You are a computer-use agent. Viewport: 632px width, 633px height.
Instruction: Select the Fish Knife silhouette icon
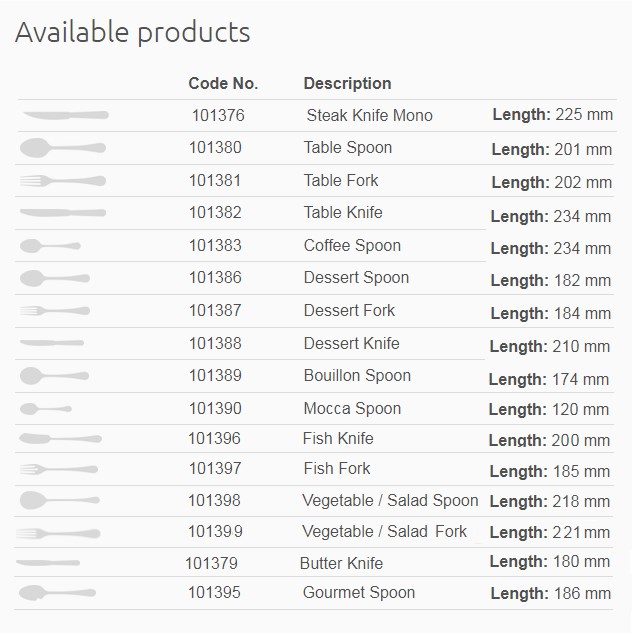61,438
